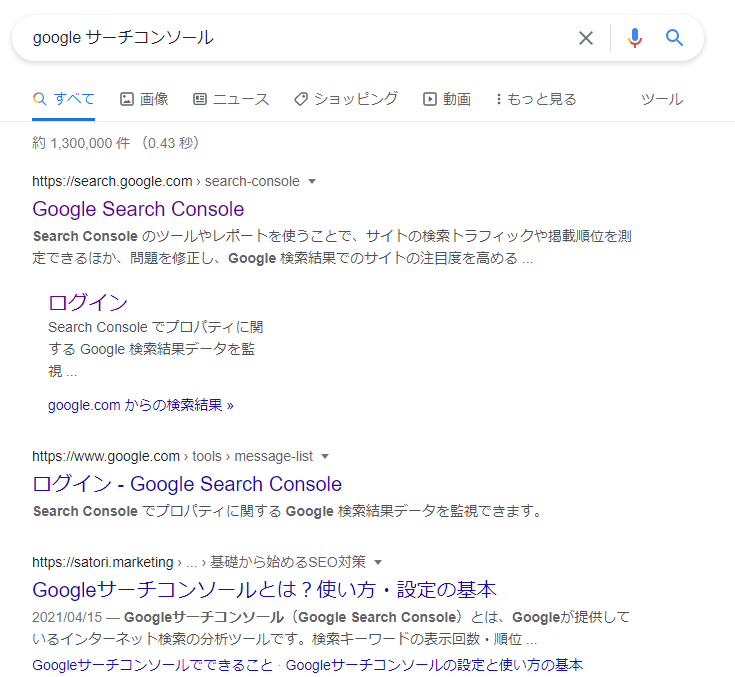Click the blue magnifier search button
The width and height of the screenshot is (735, 677).
[675, 38]
